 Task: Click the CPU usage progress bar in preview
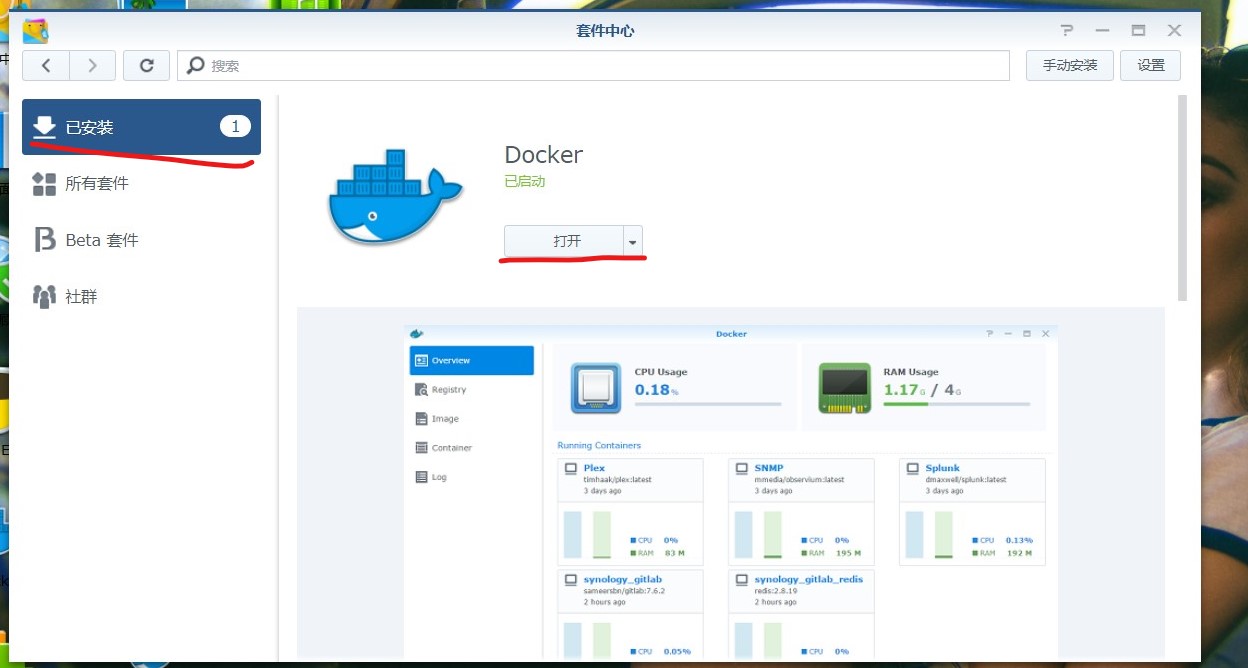(708, 404)
